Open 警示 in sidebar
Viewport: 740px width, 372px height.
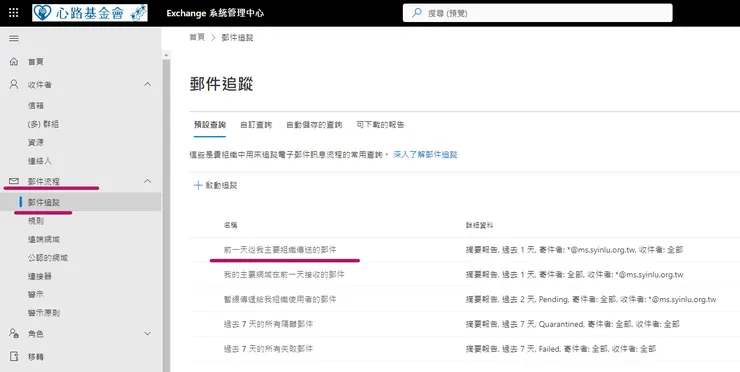click(x=36, y=295)
